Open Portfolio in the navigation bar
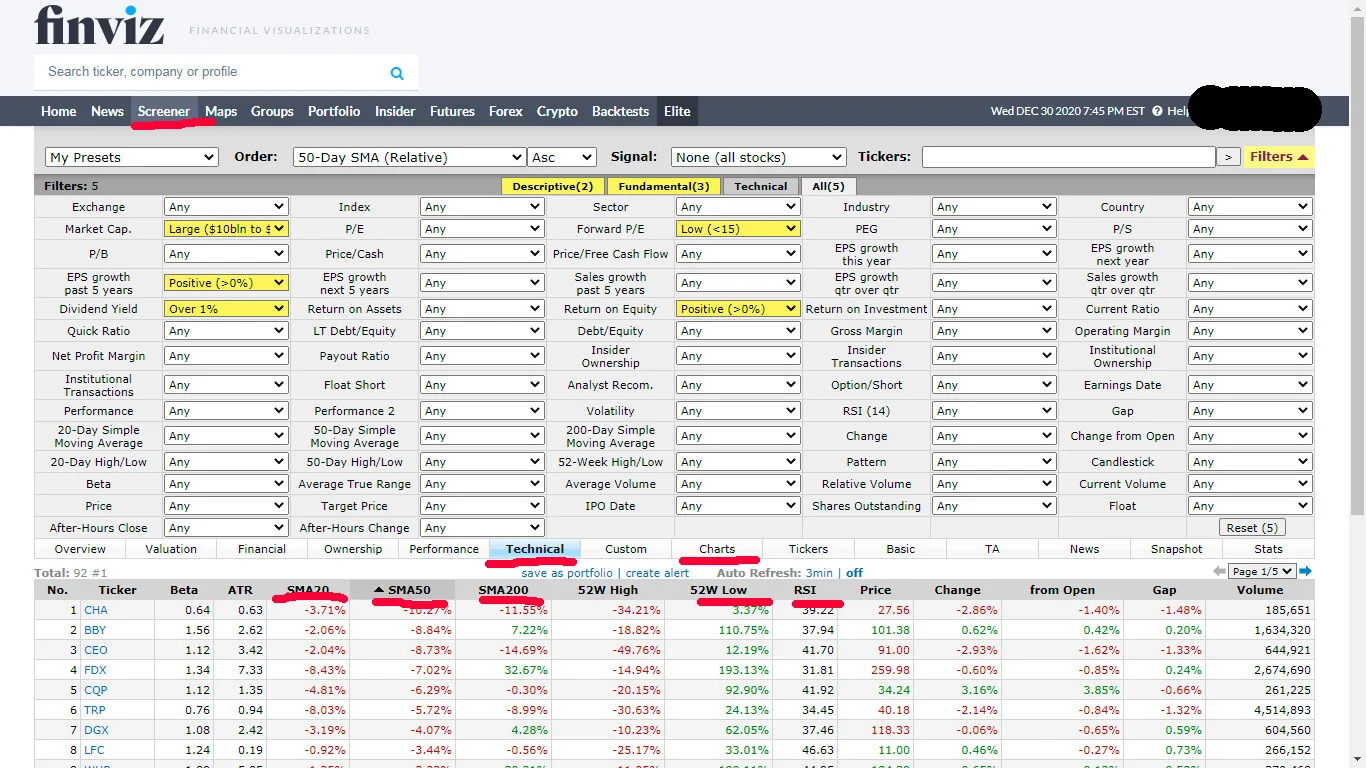The height and width of the screenshot is (768, 1366). (334, 111)
